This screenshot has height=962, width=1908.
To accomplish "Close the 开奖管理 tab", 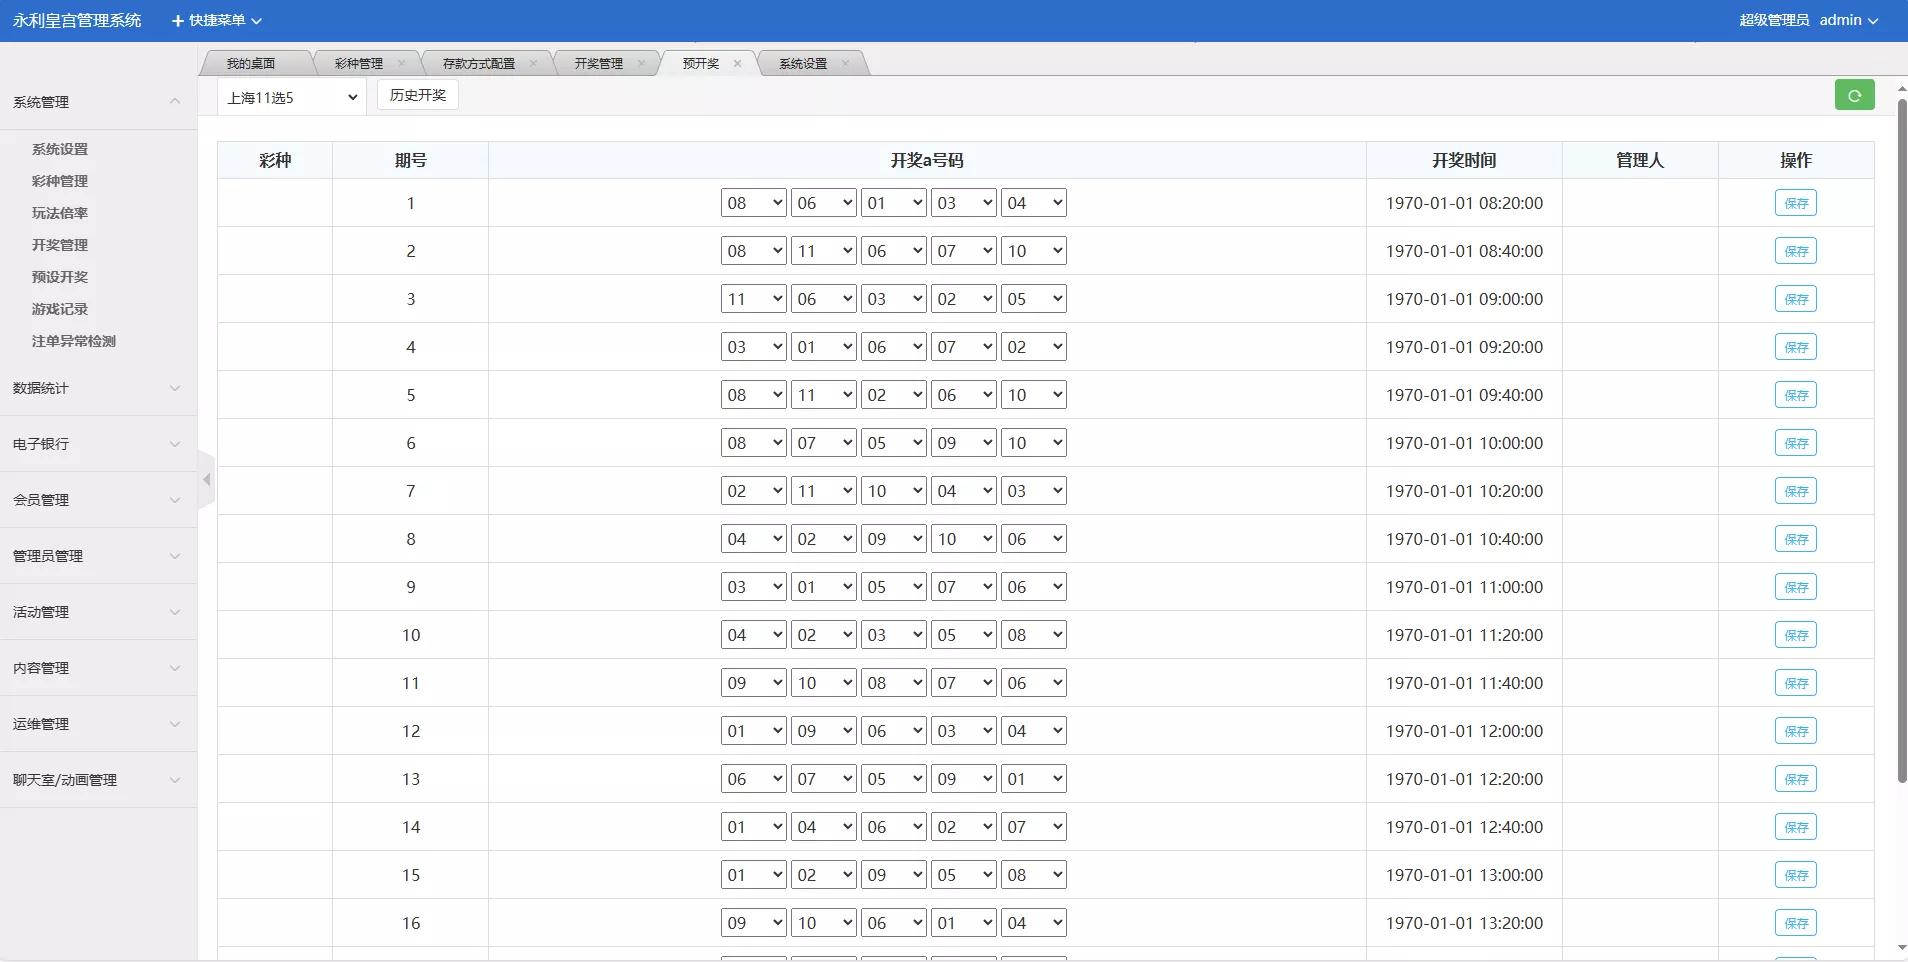I will click(x=642, y=63).
